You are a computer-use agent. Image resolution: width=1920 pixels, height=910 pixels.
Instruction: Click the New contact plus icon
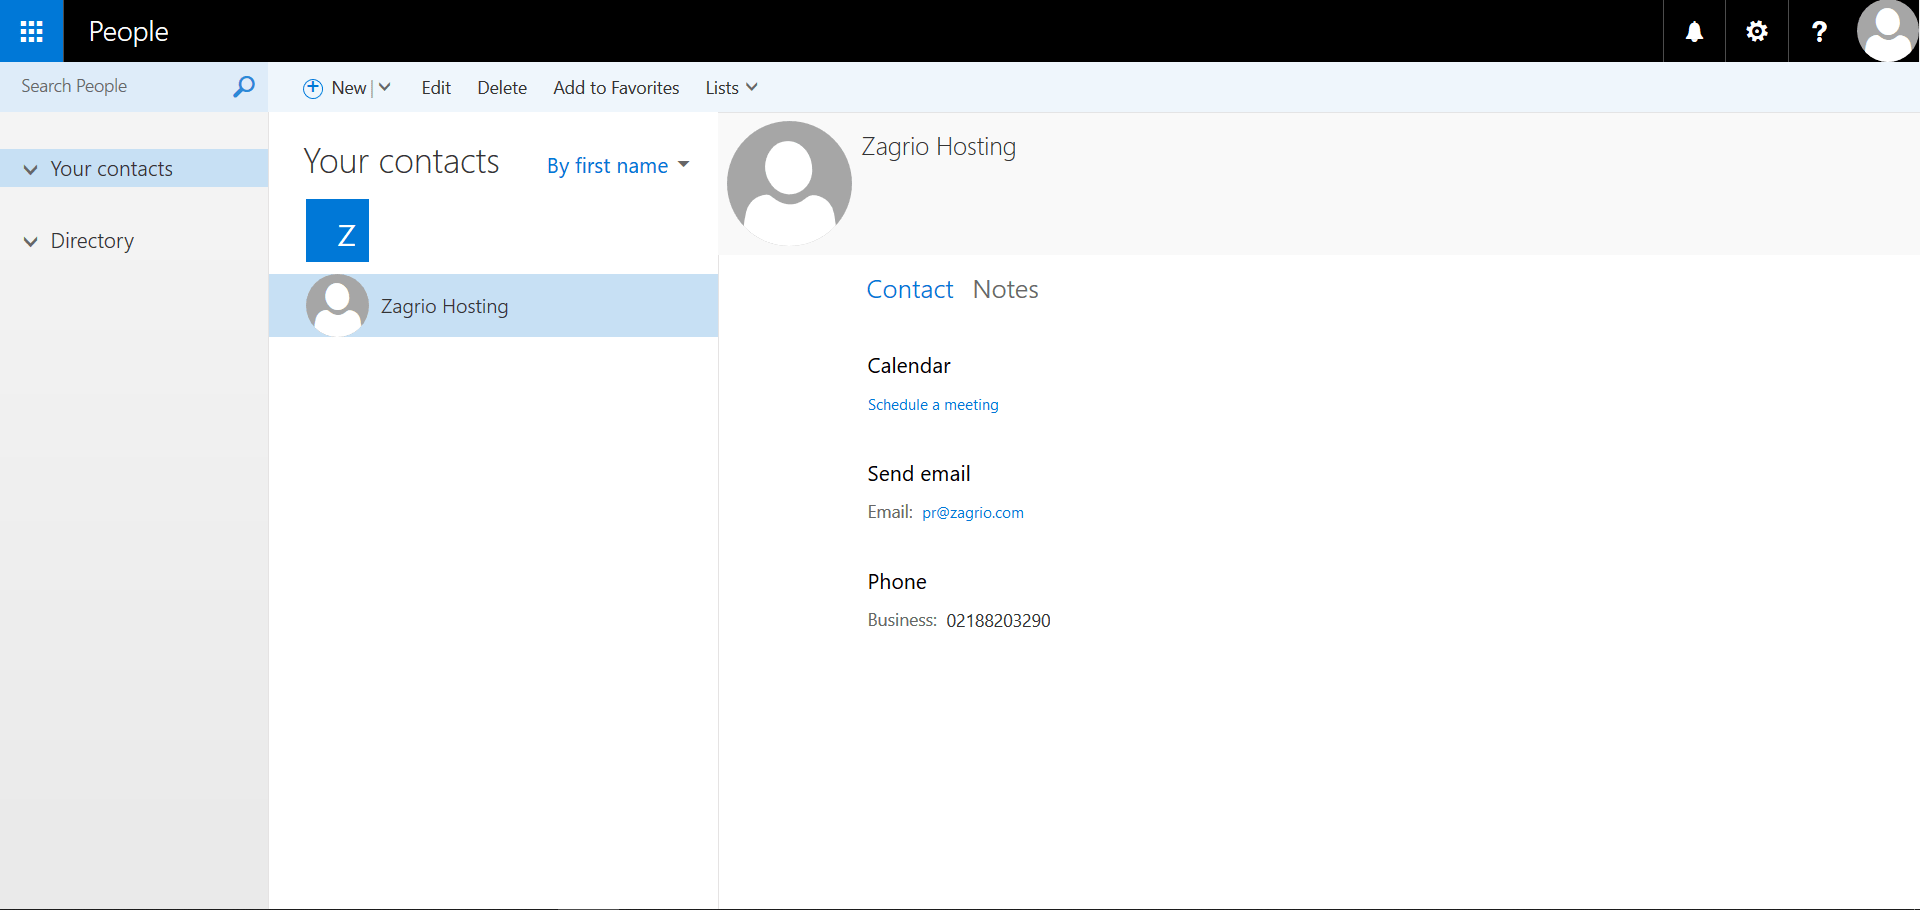313,88
